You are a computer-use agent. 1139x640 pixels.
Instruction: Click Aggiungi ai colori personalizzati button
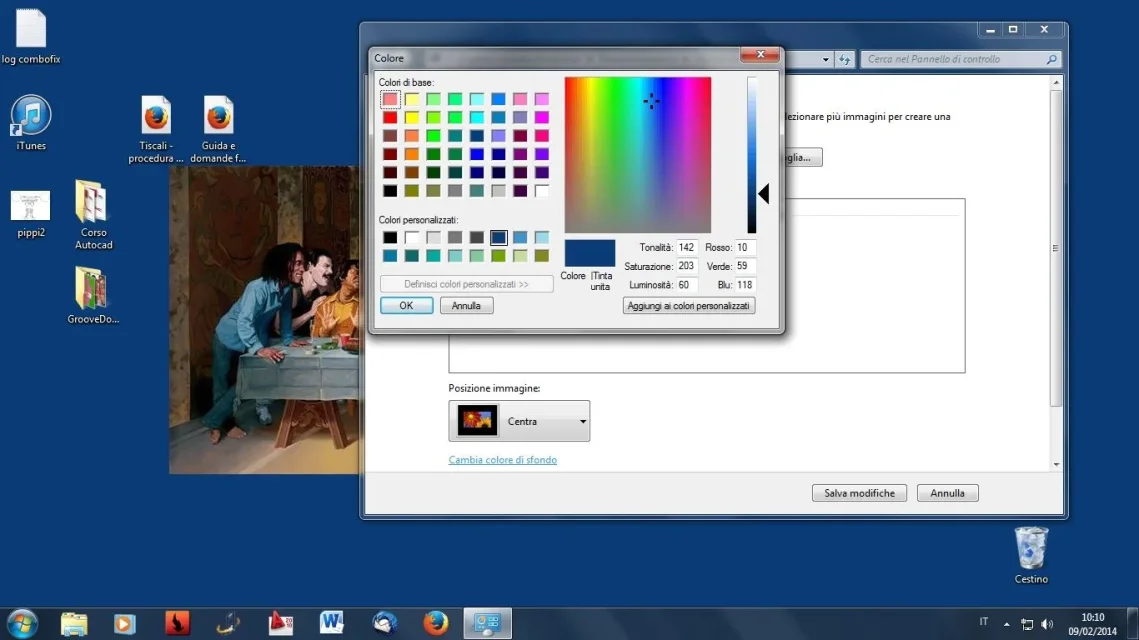689,306
